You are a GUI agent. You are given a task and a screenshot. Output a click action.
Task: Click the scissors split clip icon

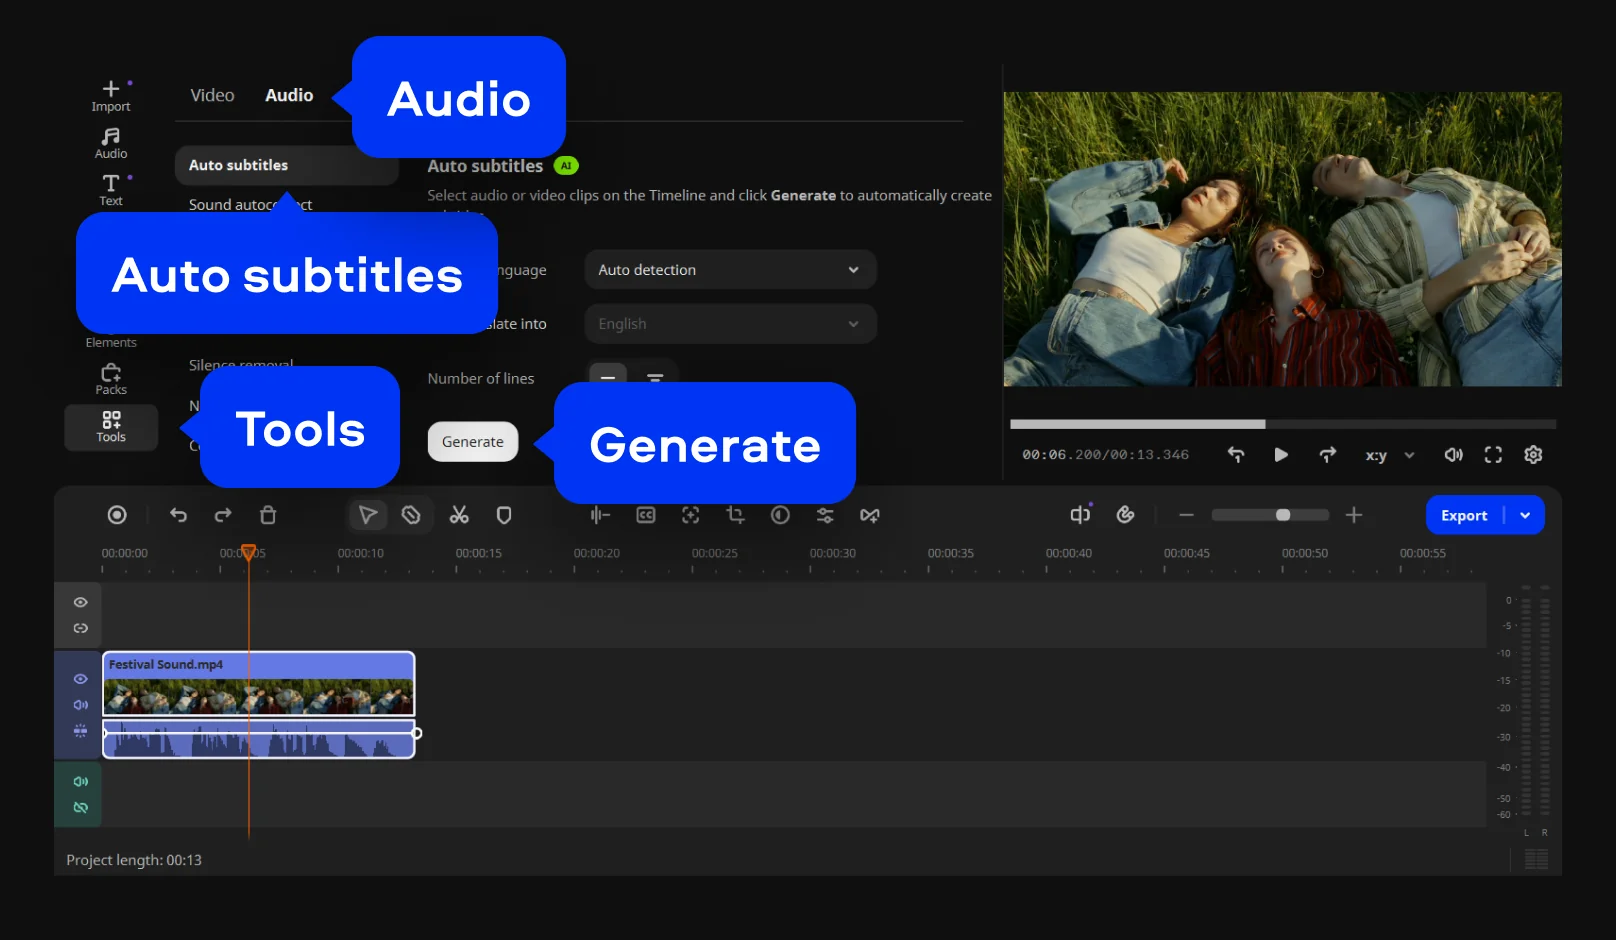(459, 515)
